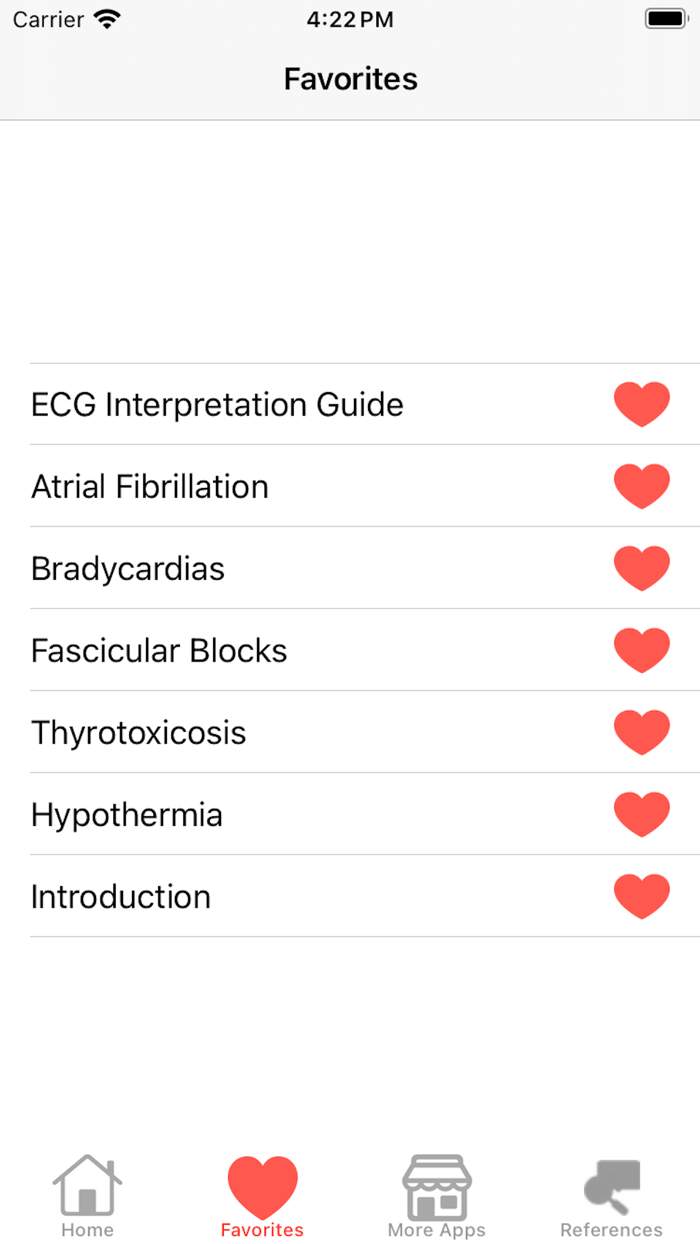700x1244 pixels.
Task: Open the Thyrotoxicosis topic
Action: tap(139, 732)
